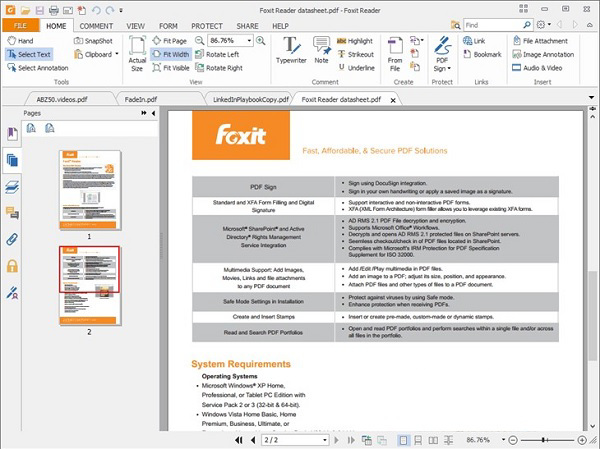Open the SHARE ribbon tab
Screen dimensions: 600x449
[x=247, y=26]
